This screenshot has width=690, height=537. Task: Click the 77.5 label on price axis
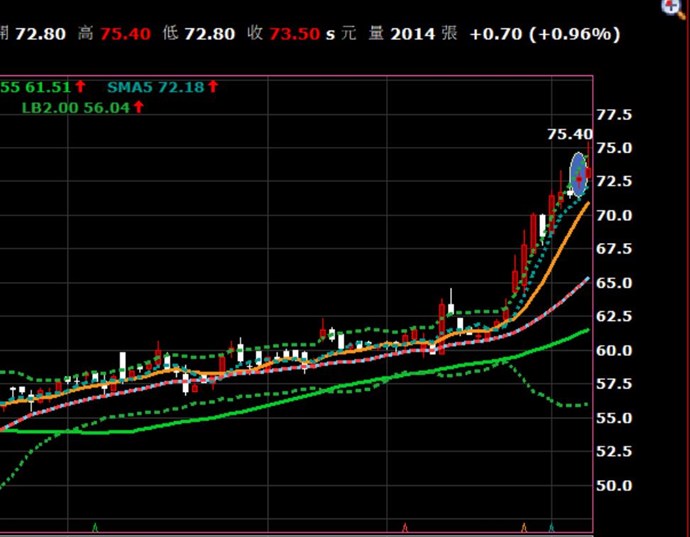click(614, 115)
